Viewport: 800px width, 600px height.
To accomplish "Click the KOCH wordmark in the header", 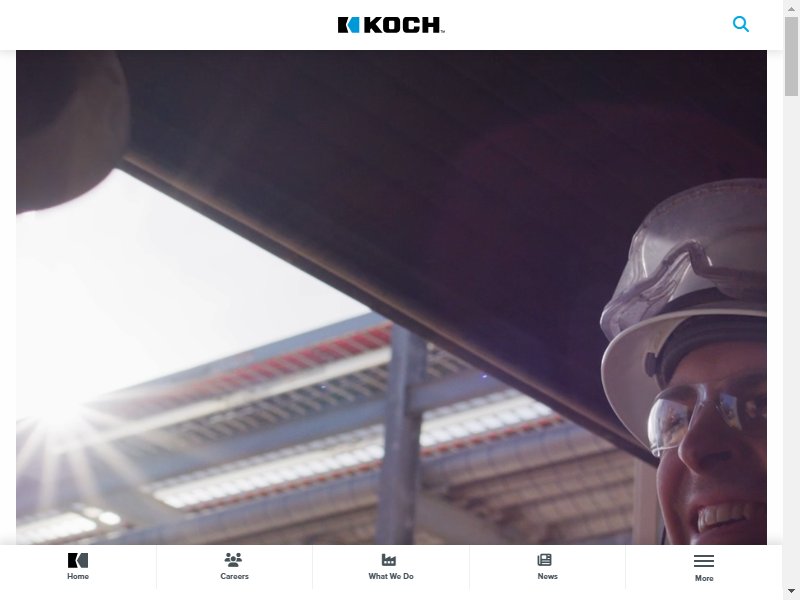I will tap(403, 24).
